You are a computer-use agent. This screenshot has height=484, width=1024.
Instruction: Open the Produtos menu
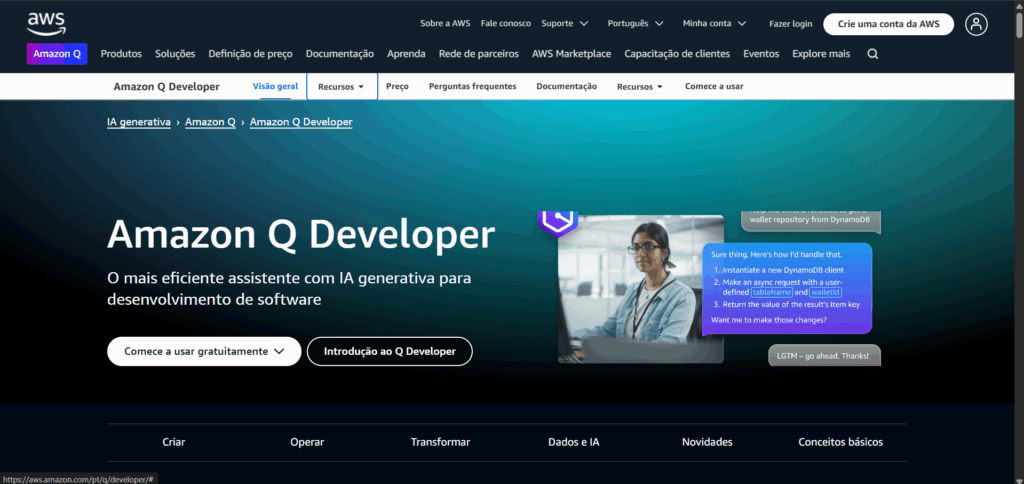coord(121,54)
